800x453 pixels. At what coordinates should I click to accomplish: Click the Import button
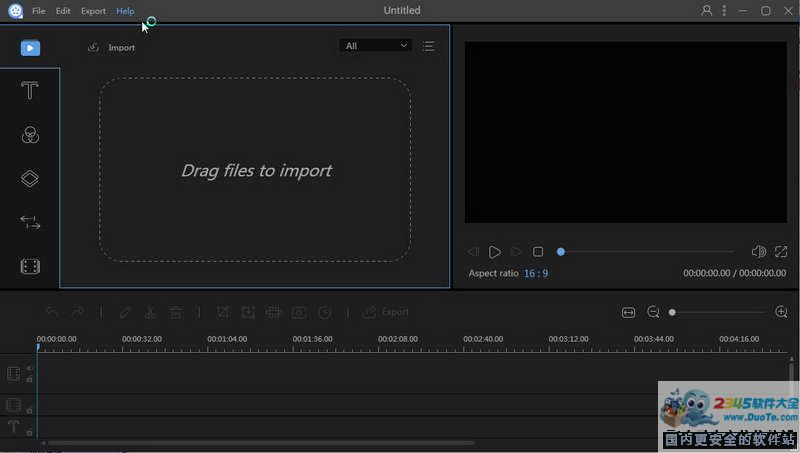pos(112,47)
